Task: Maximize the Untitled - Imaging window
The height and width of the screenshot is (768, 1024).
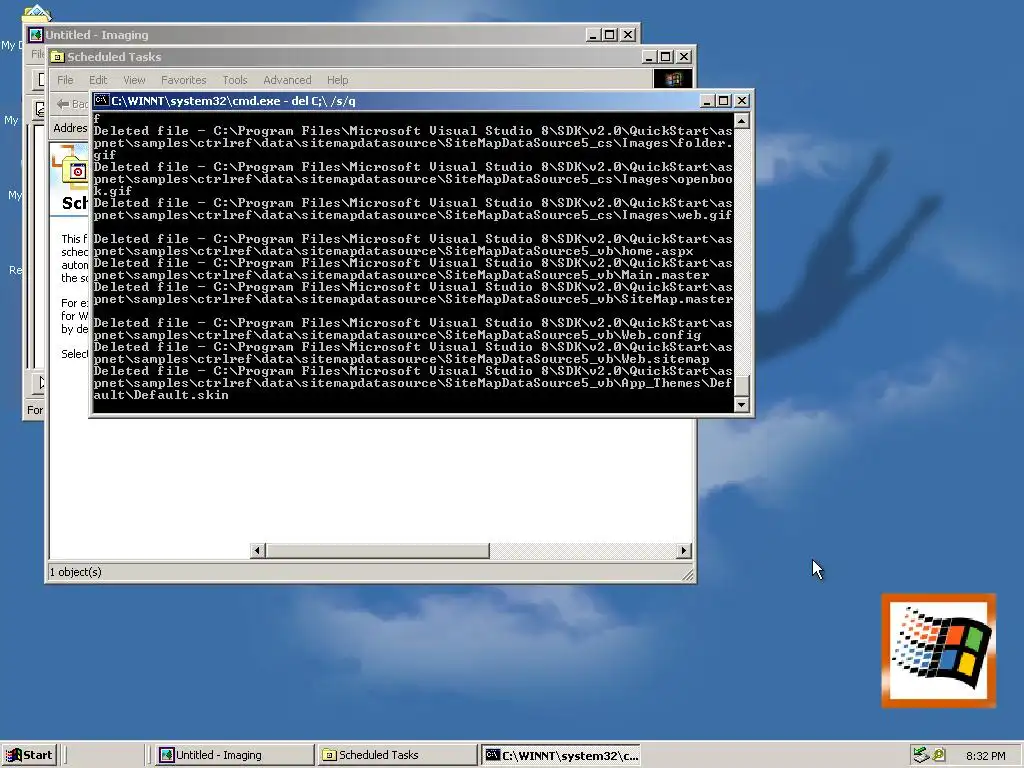Action: click(609, 35)
